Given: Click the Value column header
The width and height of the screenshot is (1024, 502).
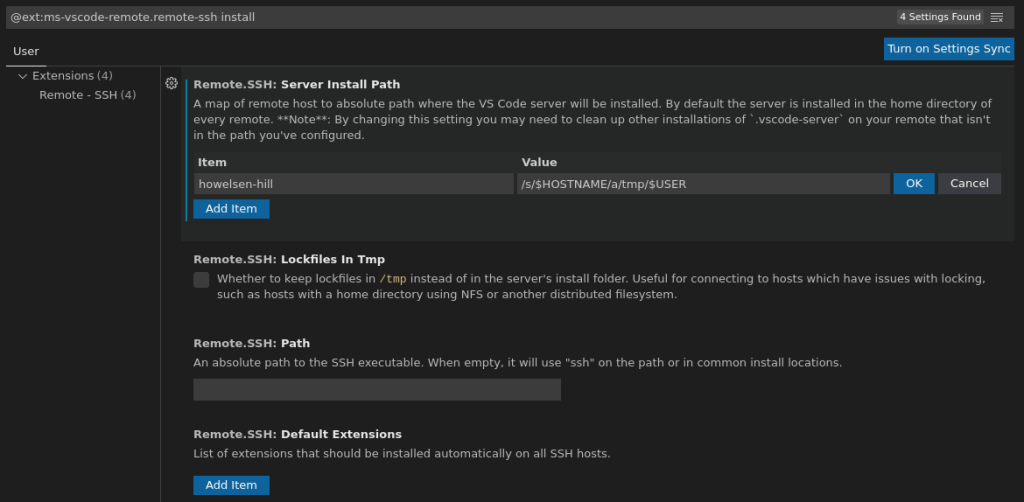Looking at the screenshot, I should click(539, 162).
